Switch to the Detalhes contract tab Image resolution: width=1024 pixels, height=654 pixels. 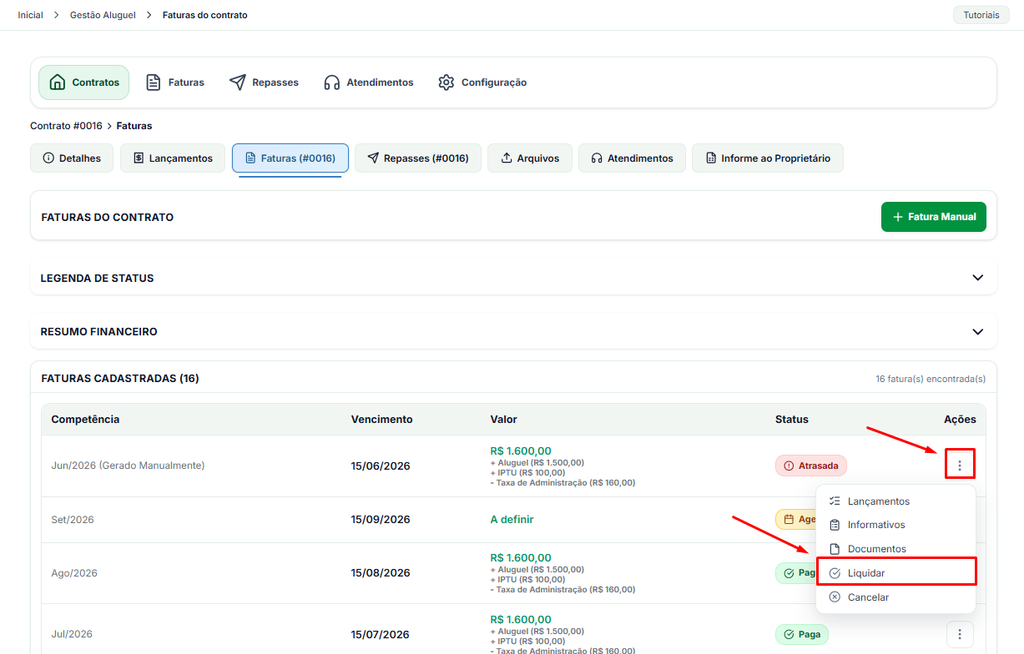click(72, 158)
